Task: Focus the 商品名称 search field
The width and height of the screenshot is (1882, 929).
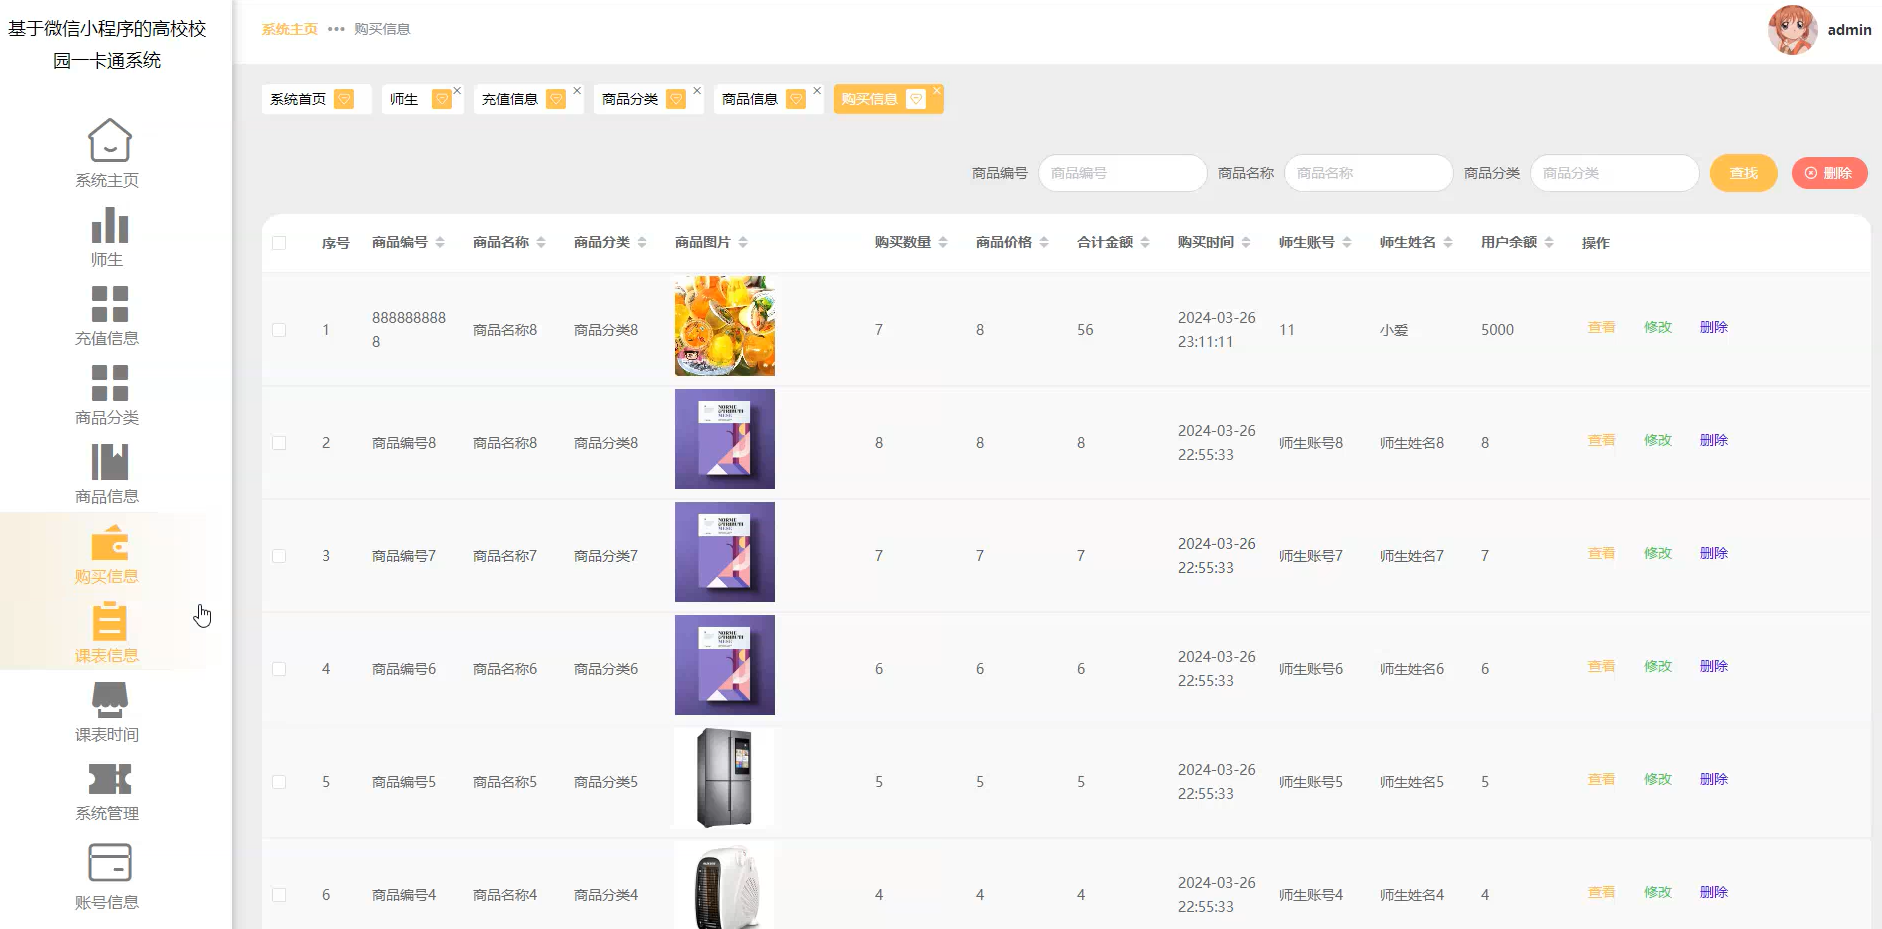Action: 1368,173
